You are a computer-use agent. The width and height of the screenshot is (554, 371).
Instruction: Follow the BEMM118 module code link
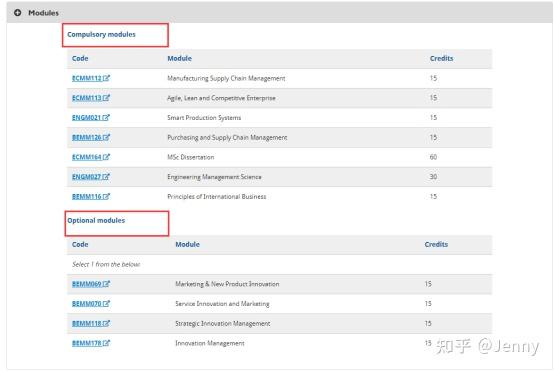(x=87, y=323)
